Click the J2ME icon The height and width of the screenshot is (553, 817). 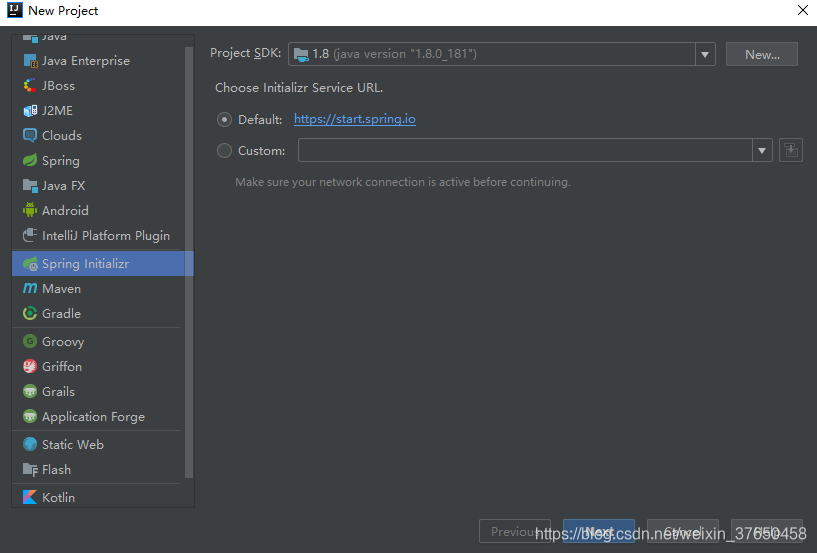[x=30, y=110]
